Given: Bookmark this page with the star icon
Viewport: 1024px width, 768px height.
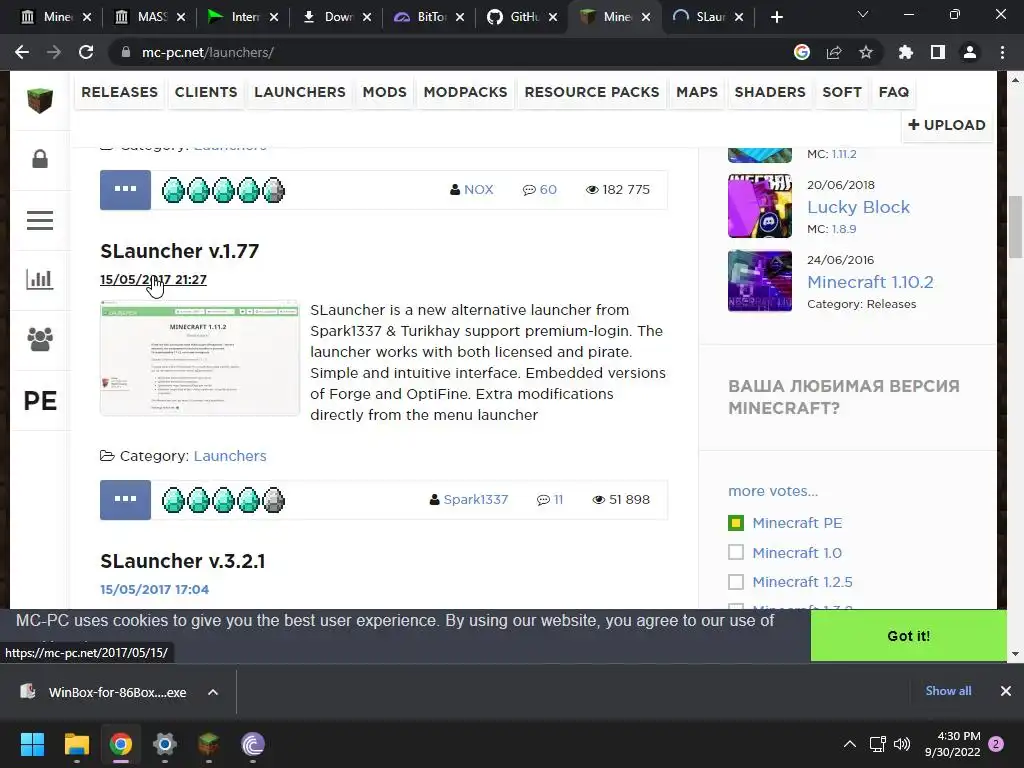Looking at the screenshot, I should 866,52.
